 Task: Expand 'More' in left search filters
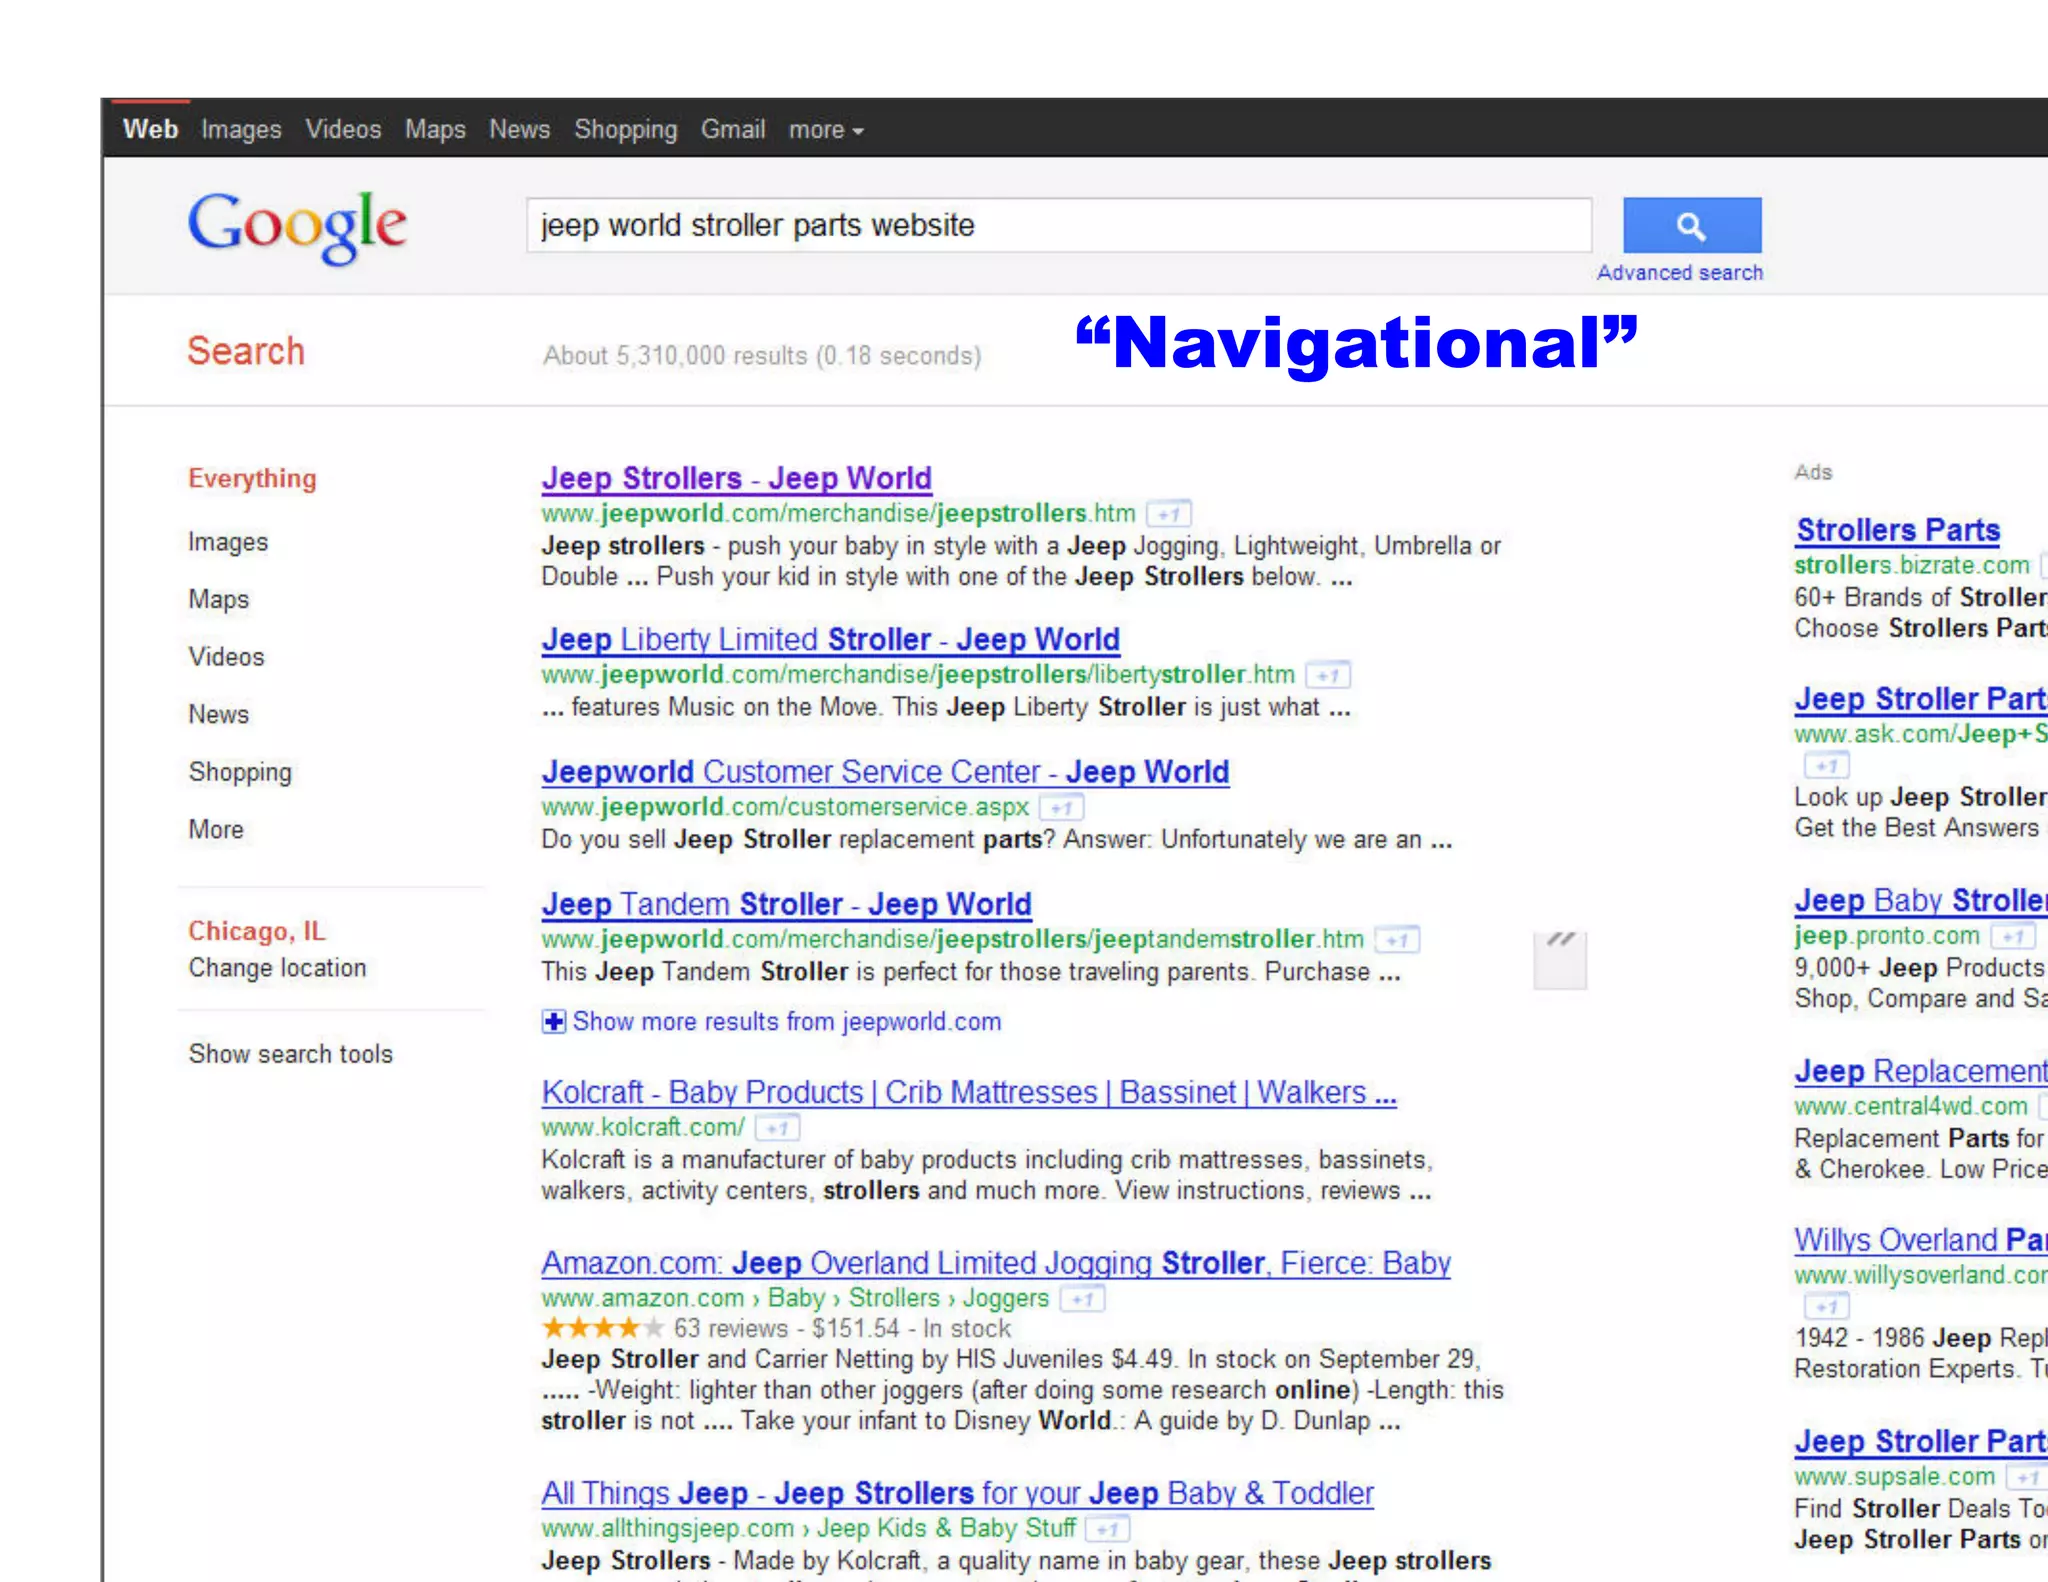(216, 830)
